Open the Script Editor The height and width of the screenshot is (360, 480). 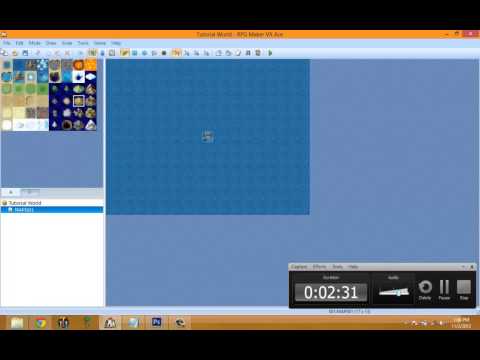point(238,53)
